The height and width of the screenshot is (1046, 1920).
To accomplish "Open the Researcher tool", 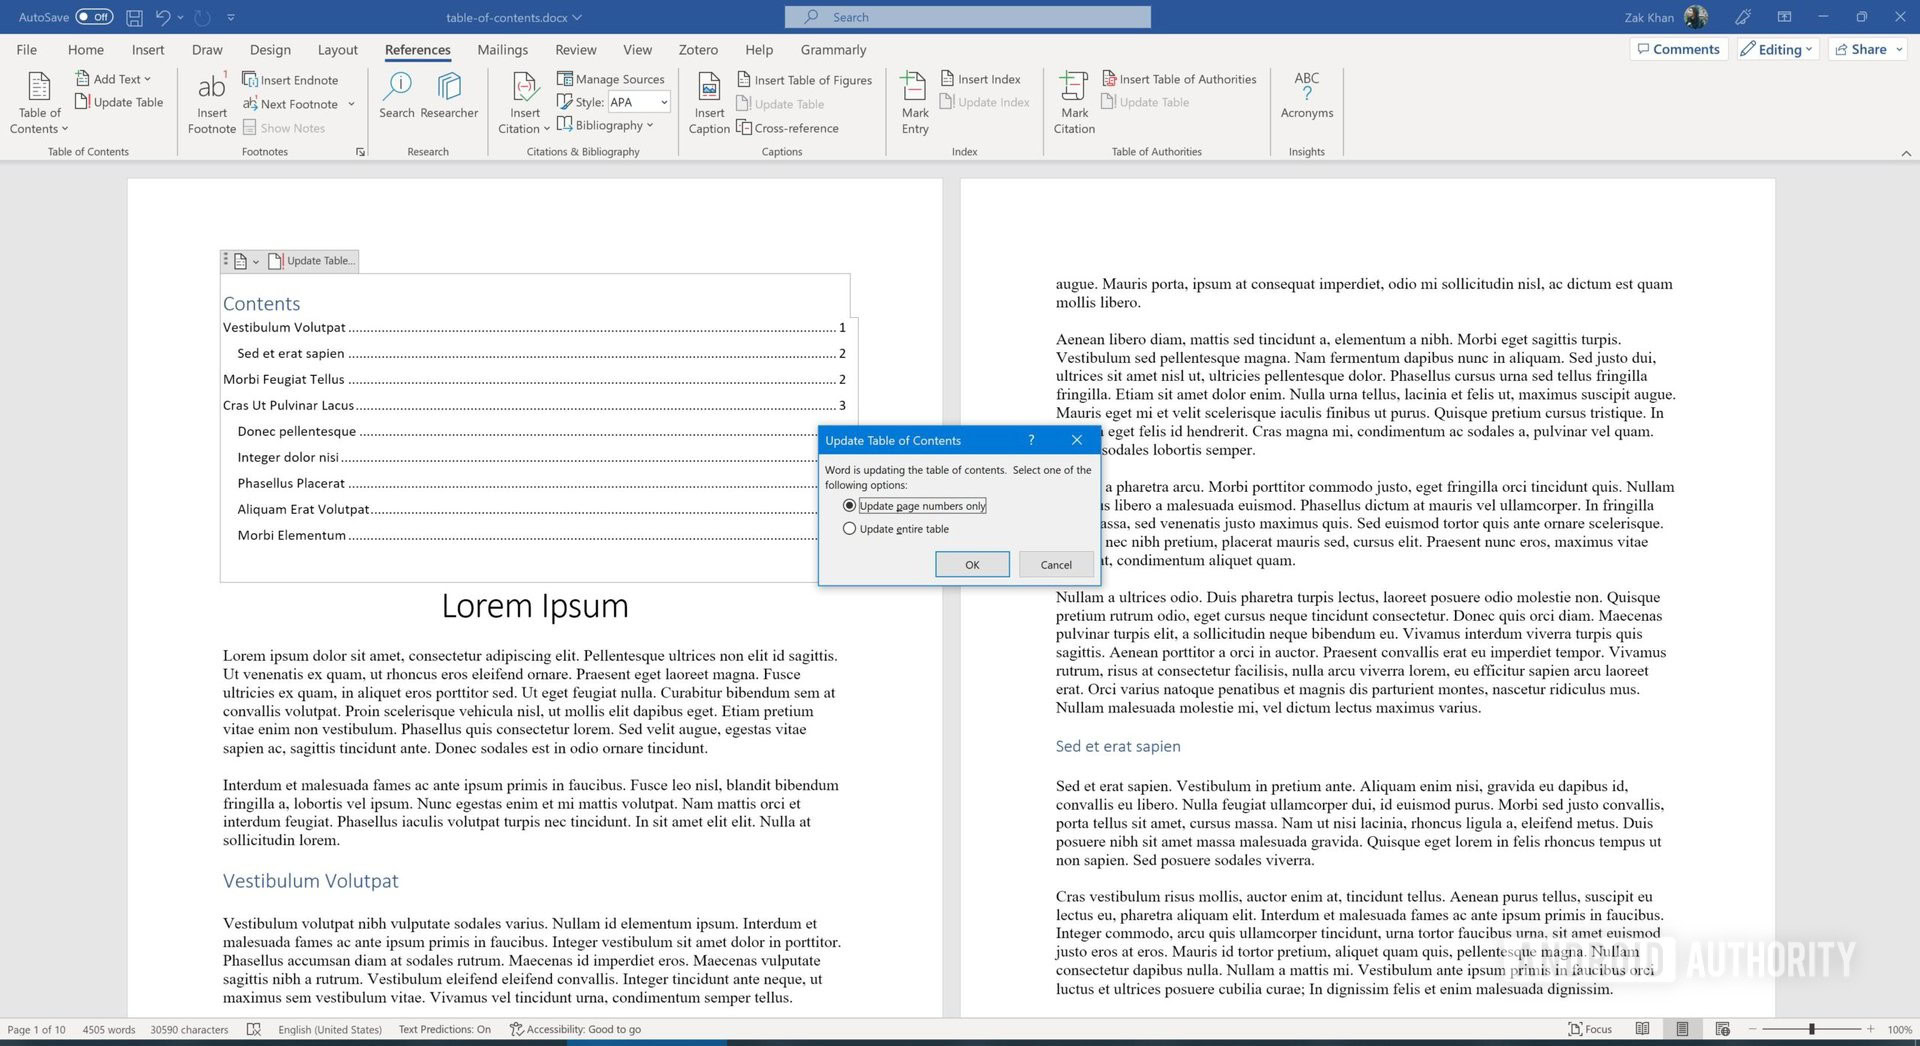I will click(449, 90).
